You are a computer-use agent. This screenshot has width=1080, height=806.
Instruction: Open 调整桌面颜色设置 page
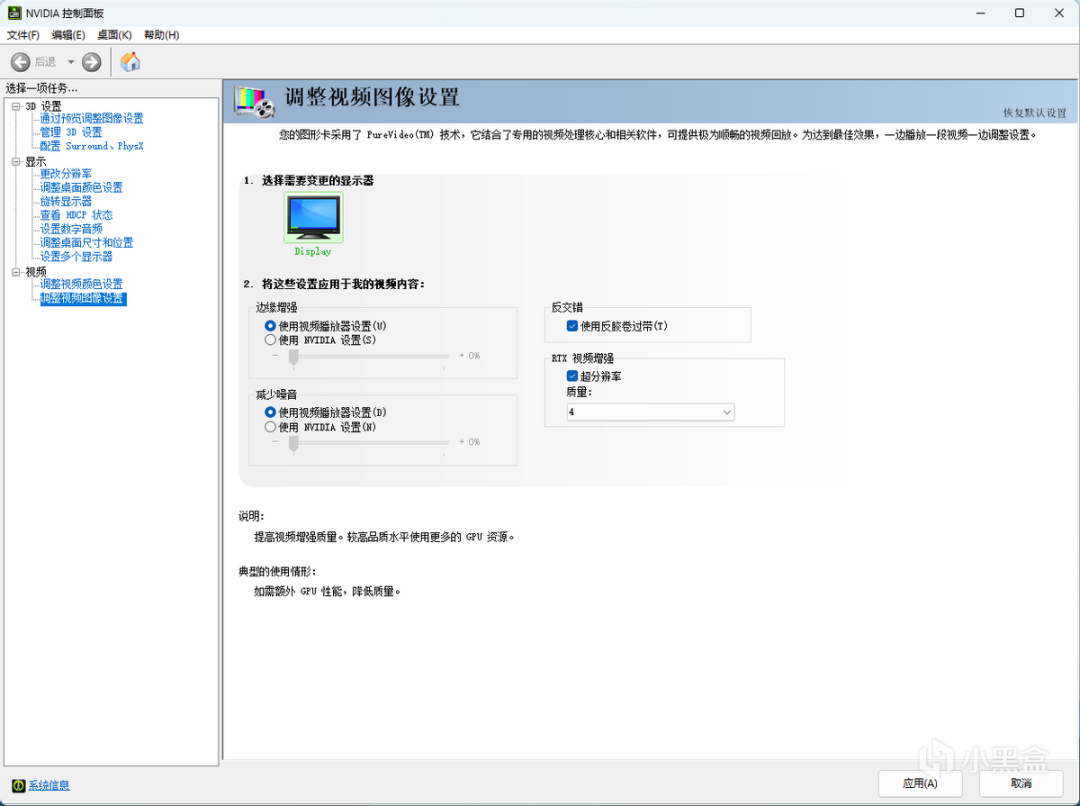(x=81, y=187)
